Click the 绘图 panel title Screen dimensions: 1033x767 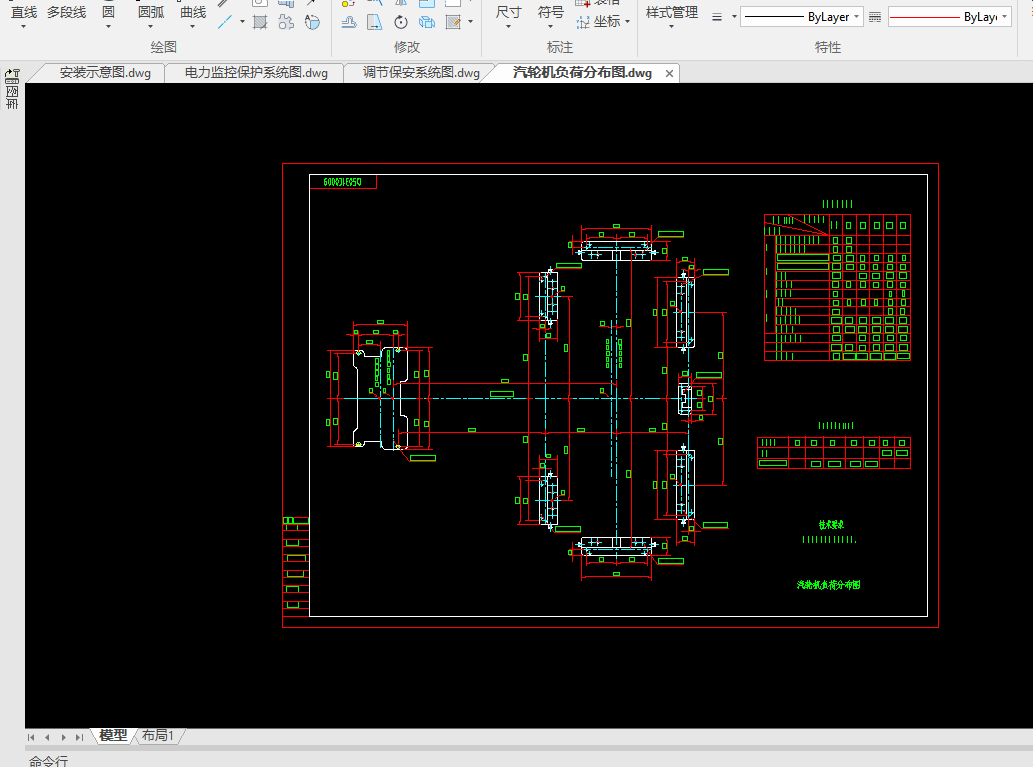tap(163, 47)
